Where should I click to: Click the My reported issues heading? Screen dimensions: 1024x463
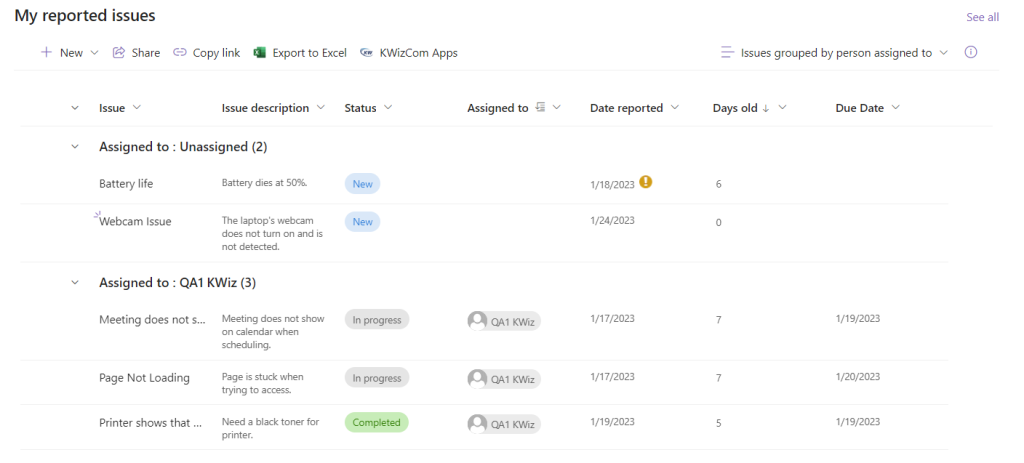coord(85,16)
